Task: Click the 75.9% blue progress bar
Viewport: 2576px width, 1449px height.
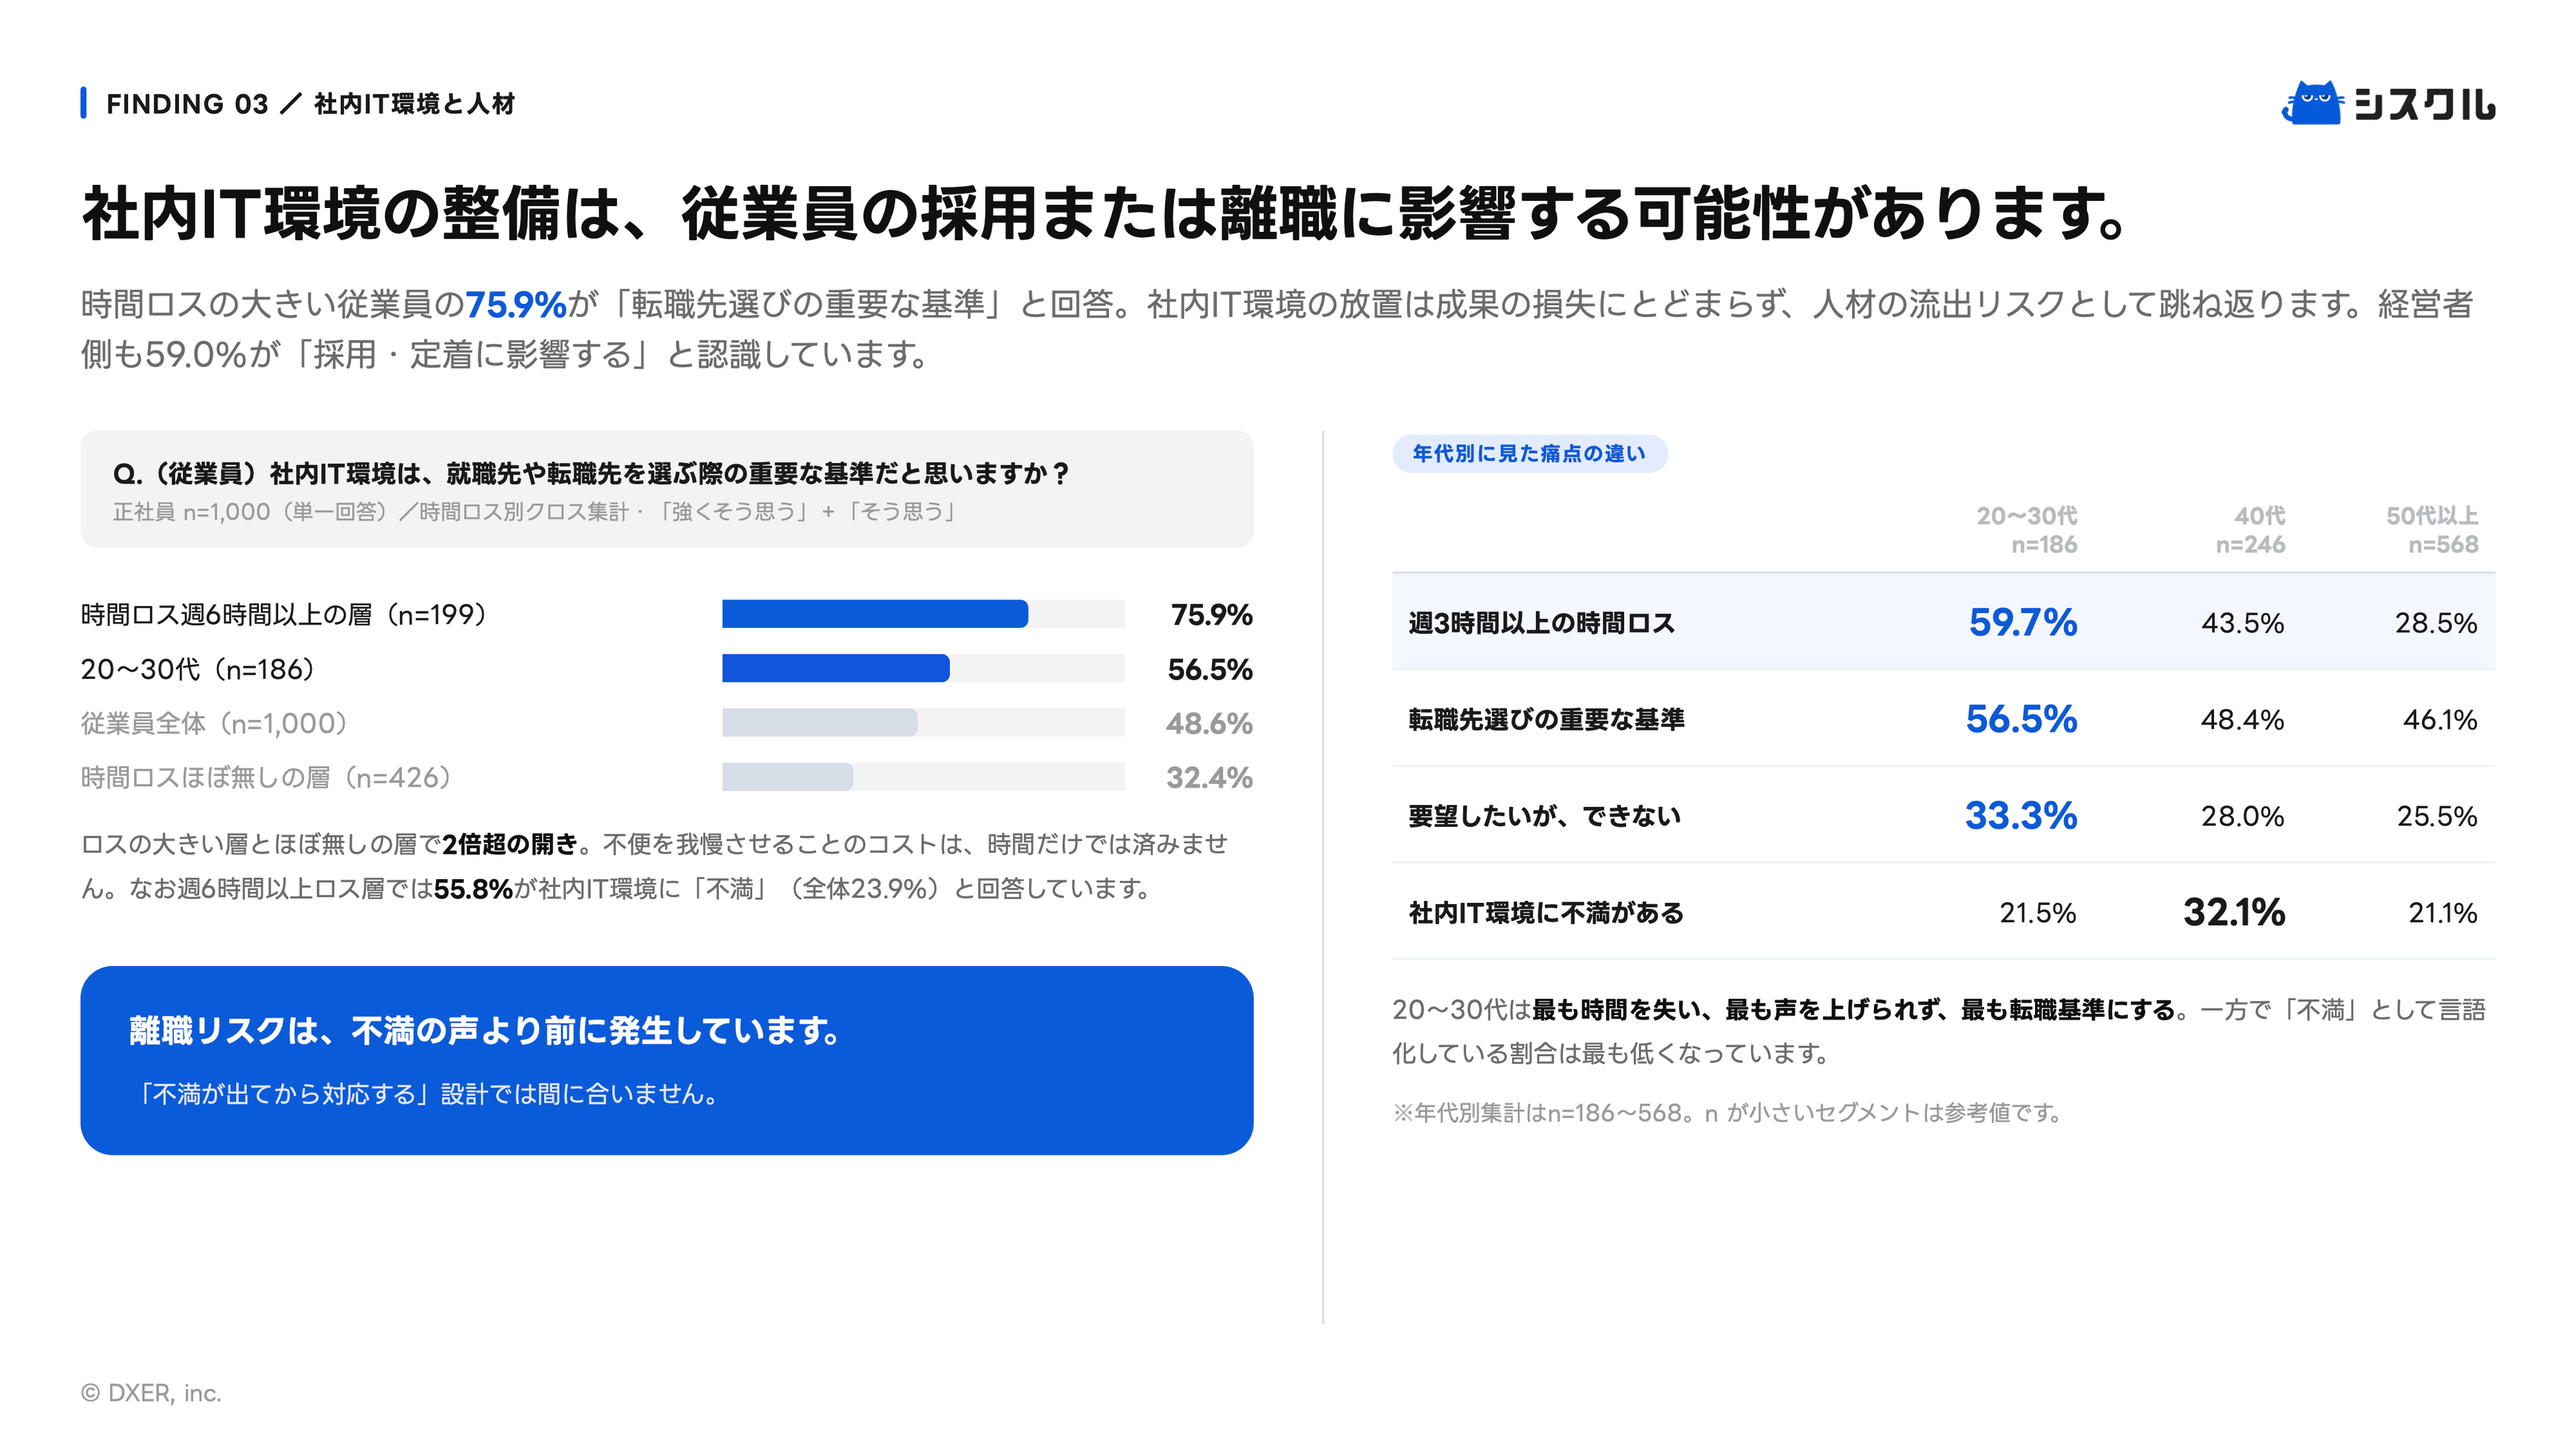Action: coord(875,614)
